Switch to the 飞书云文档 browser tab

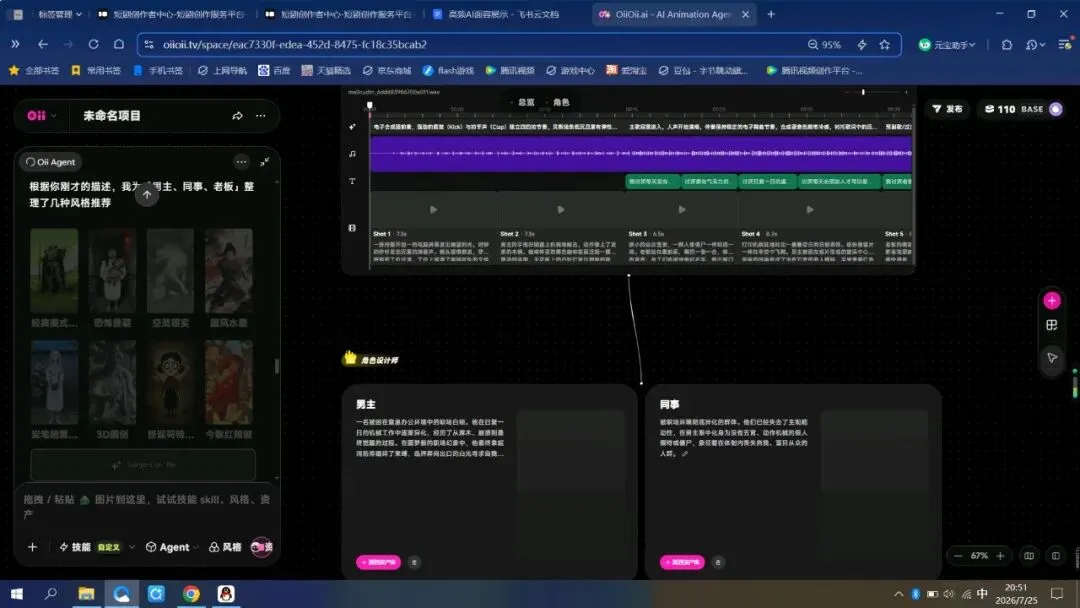tap(503, 14)
